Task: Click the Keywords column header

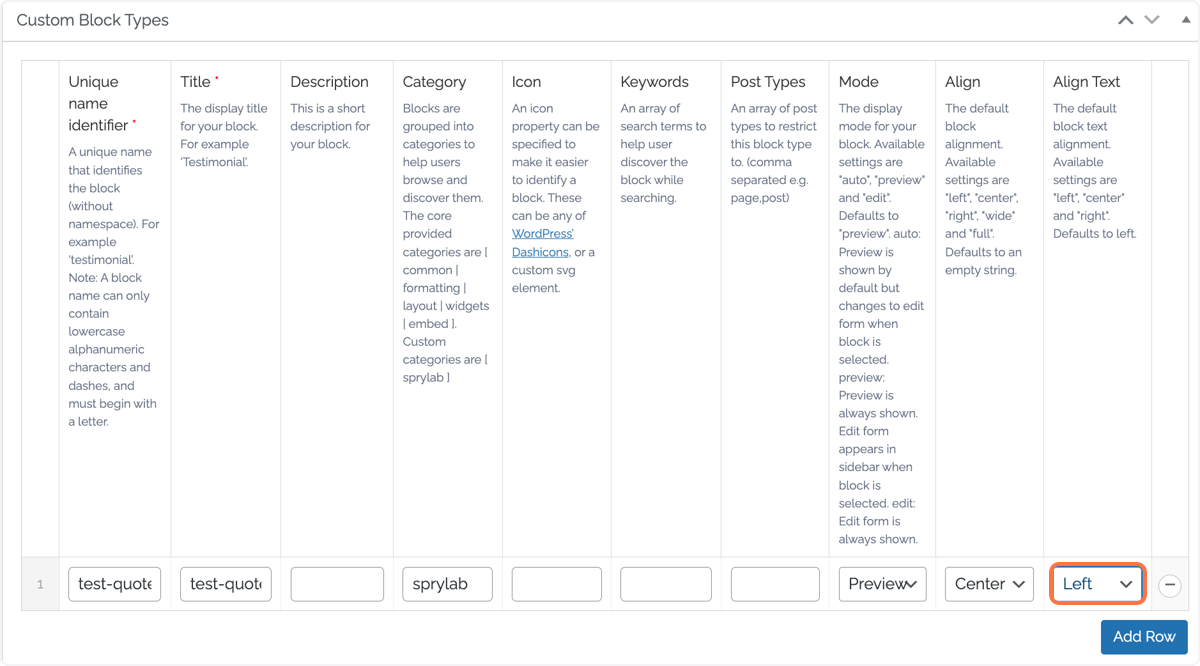Action: coord(654,82)
